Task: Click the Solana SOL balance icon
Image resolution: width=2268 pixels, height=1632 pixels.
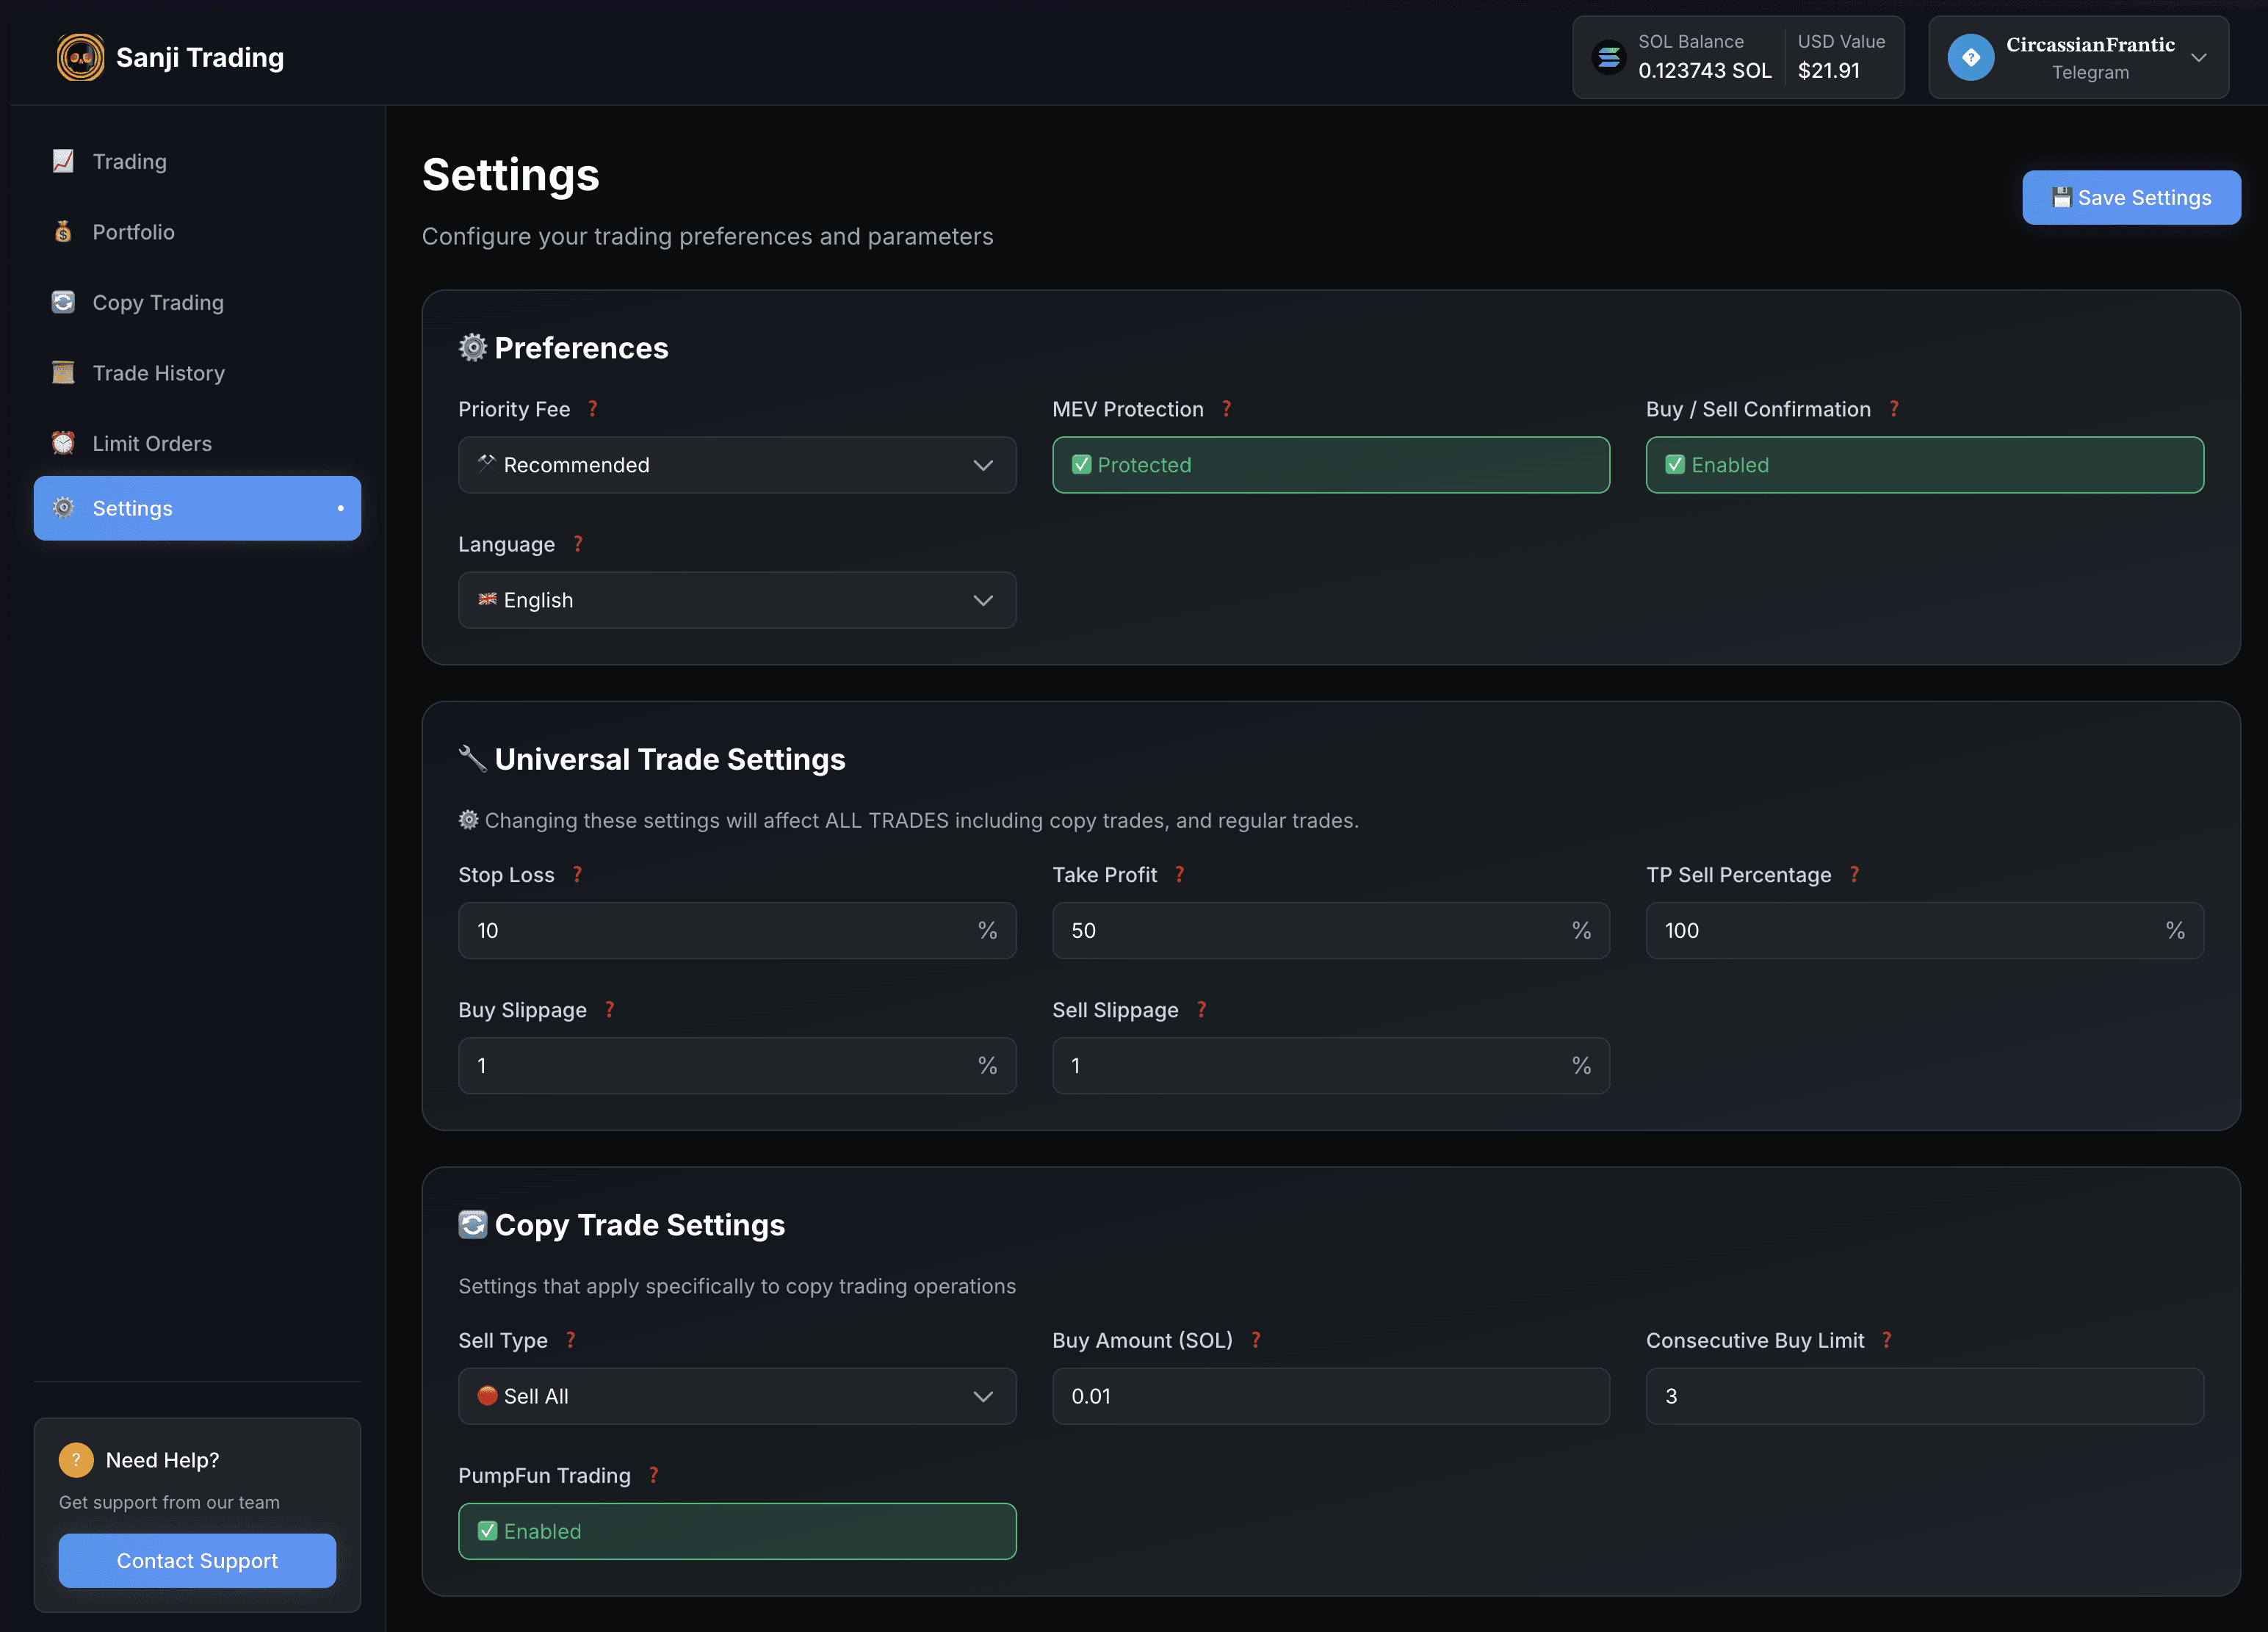Action: tap(1608, 57)
